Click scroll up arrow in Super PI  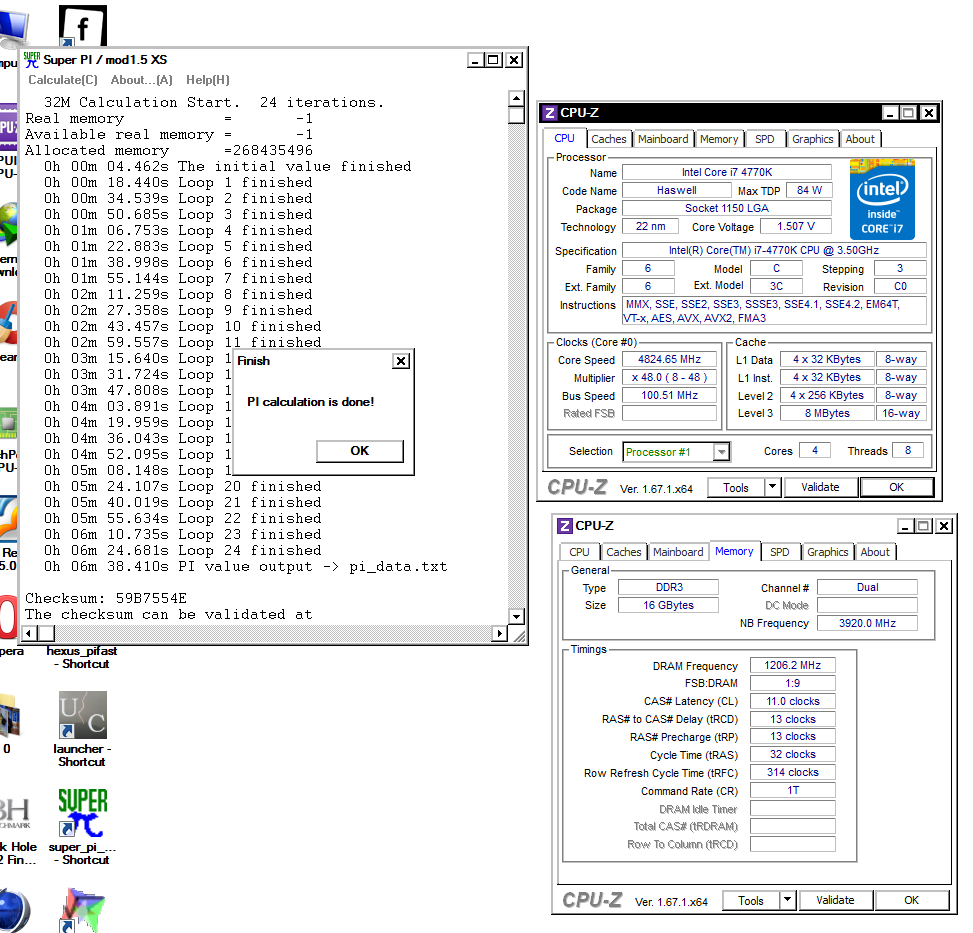(x=516, y=99)
